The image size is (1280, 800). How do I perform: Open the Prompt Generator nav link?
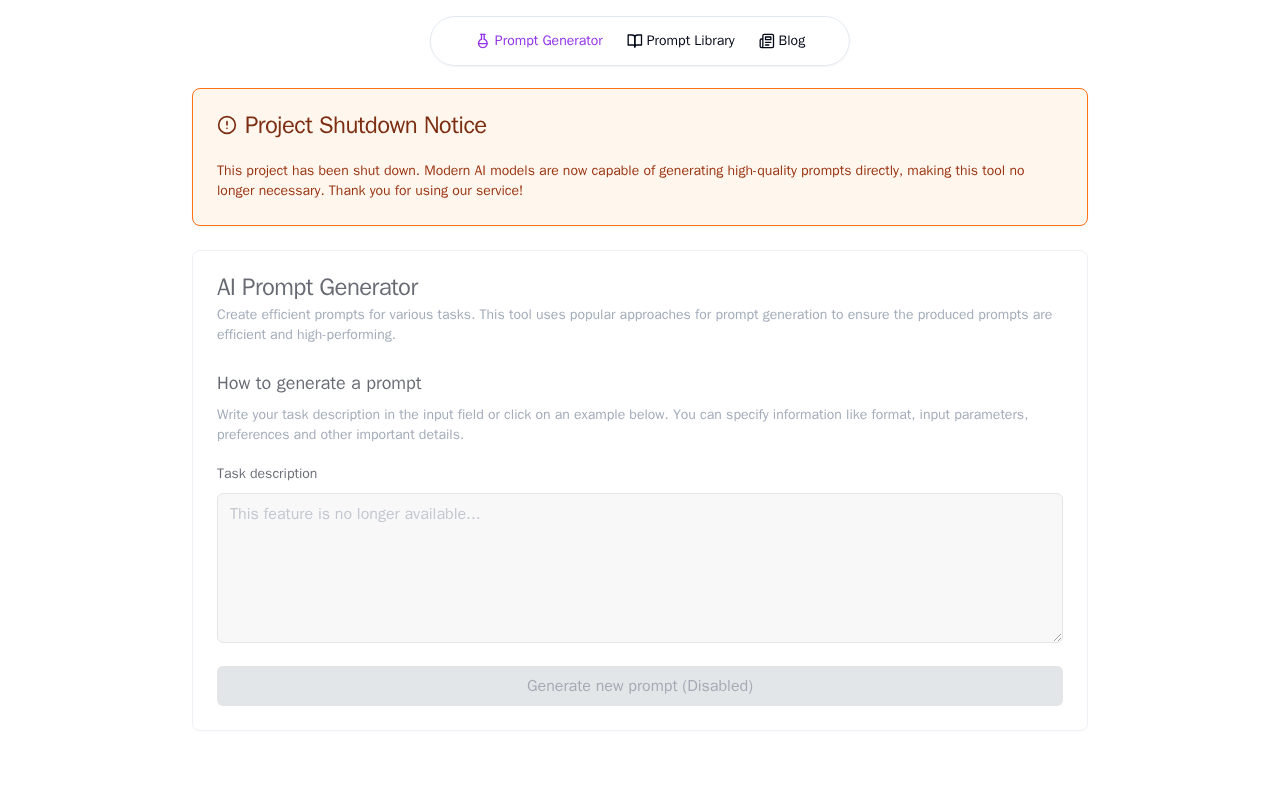tap(548, 41)
